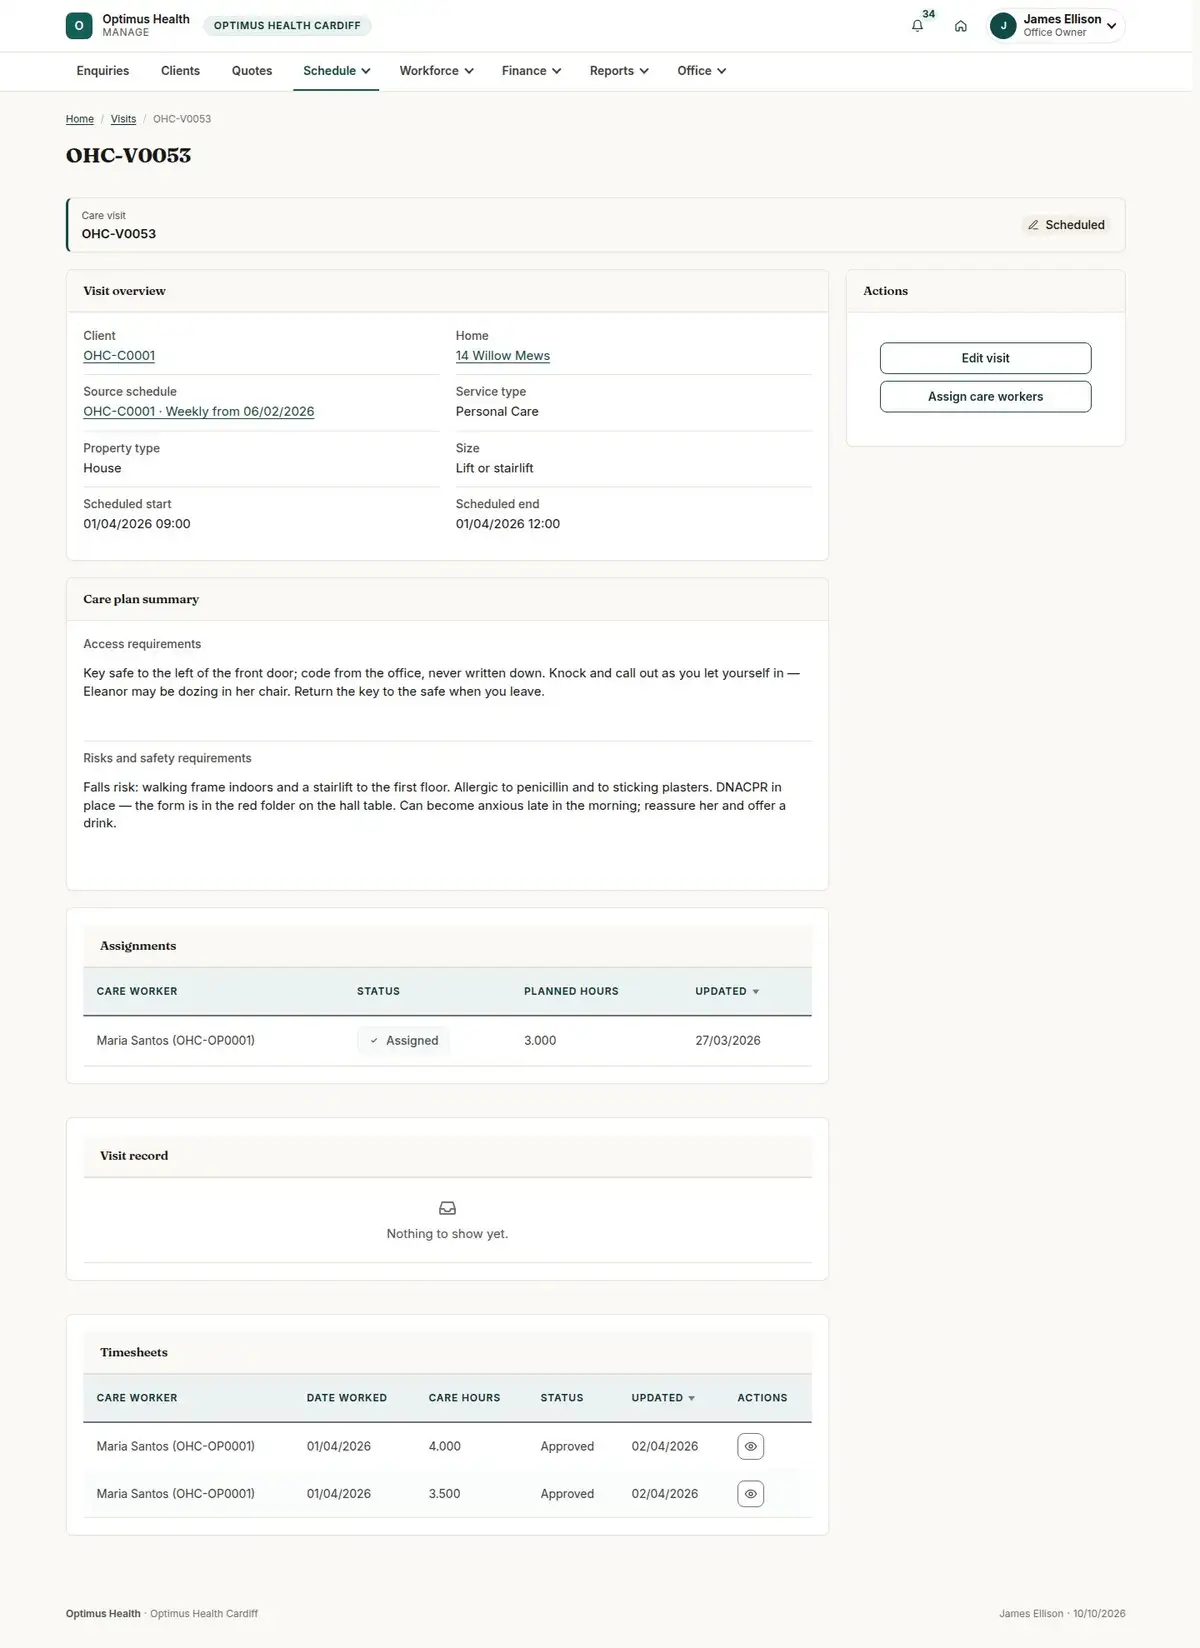This screenshot has height=1648, width=1200.
Task: Select Maria Santos in the Assignments table
Action: 176,1041
